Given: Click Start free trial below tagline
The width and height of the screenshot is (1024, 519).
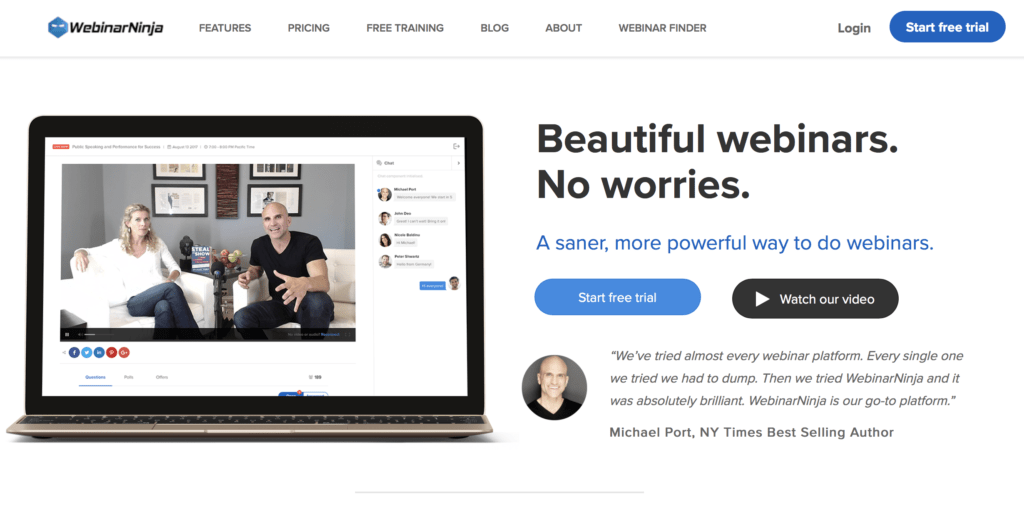Looking at the screenshot, I should (617, 297).
